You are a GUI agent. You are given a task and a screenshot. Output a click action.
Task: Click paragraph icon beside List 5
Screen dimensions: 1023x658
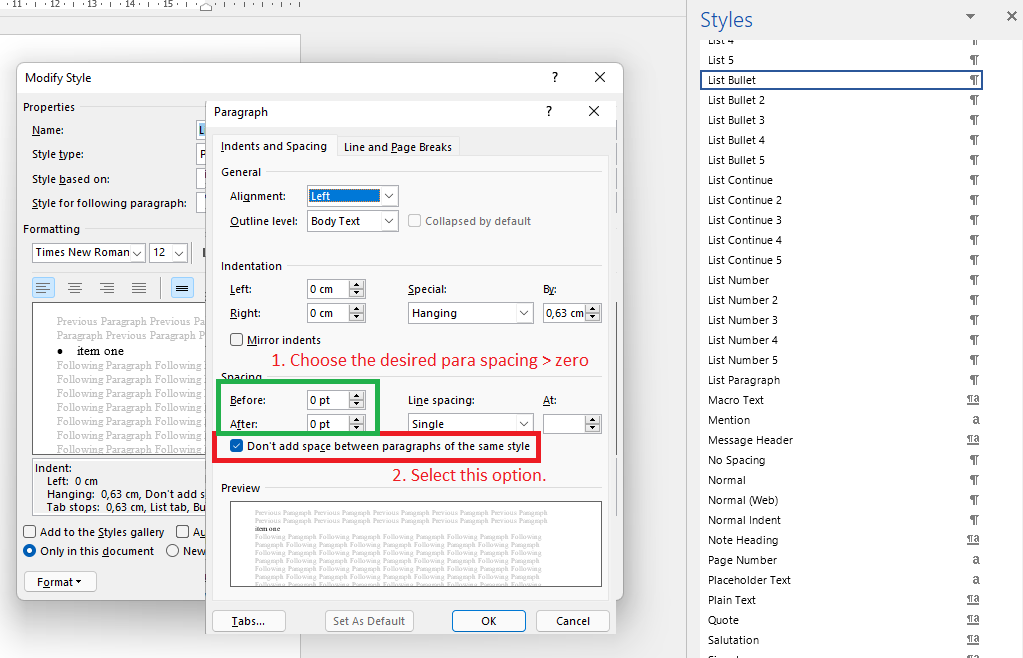(974, 60)
